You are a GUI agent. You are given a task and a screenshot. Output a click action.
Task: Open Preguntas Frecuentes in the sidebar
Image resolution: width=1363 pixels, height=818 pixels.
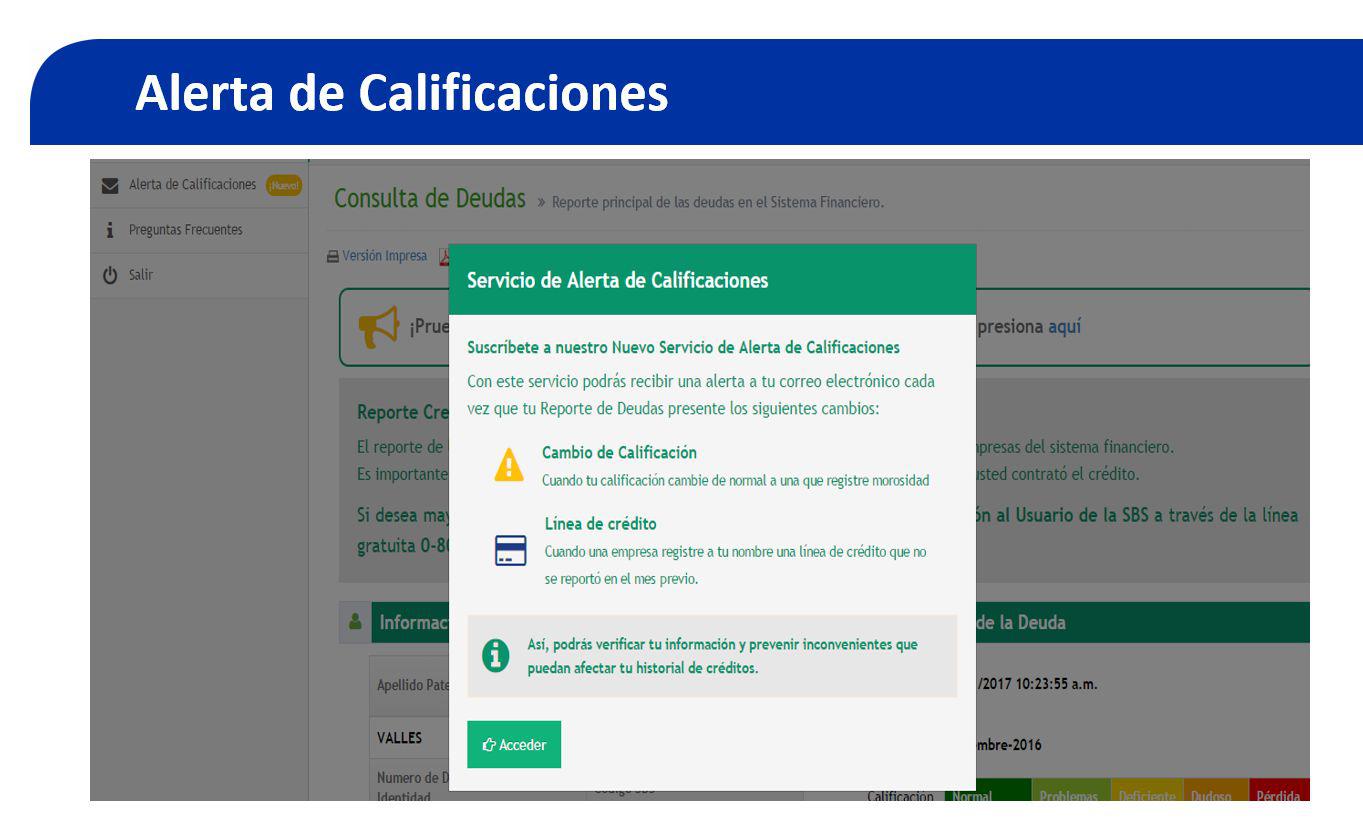point(185,230)
